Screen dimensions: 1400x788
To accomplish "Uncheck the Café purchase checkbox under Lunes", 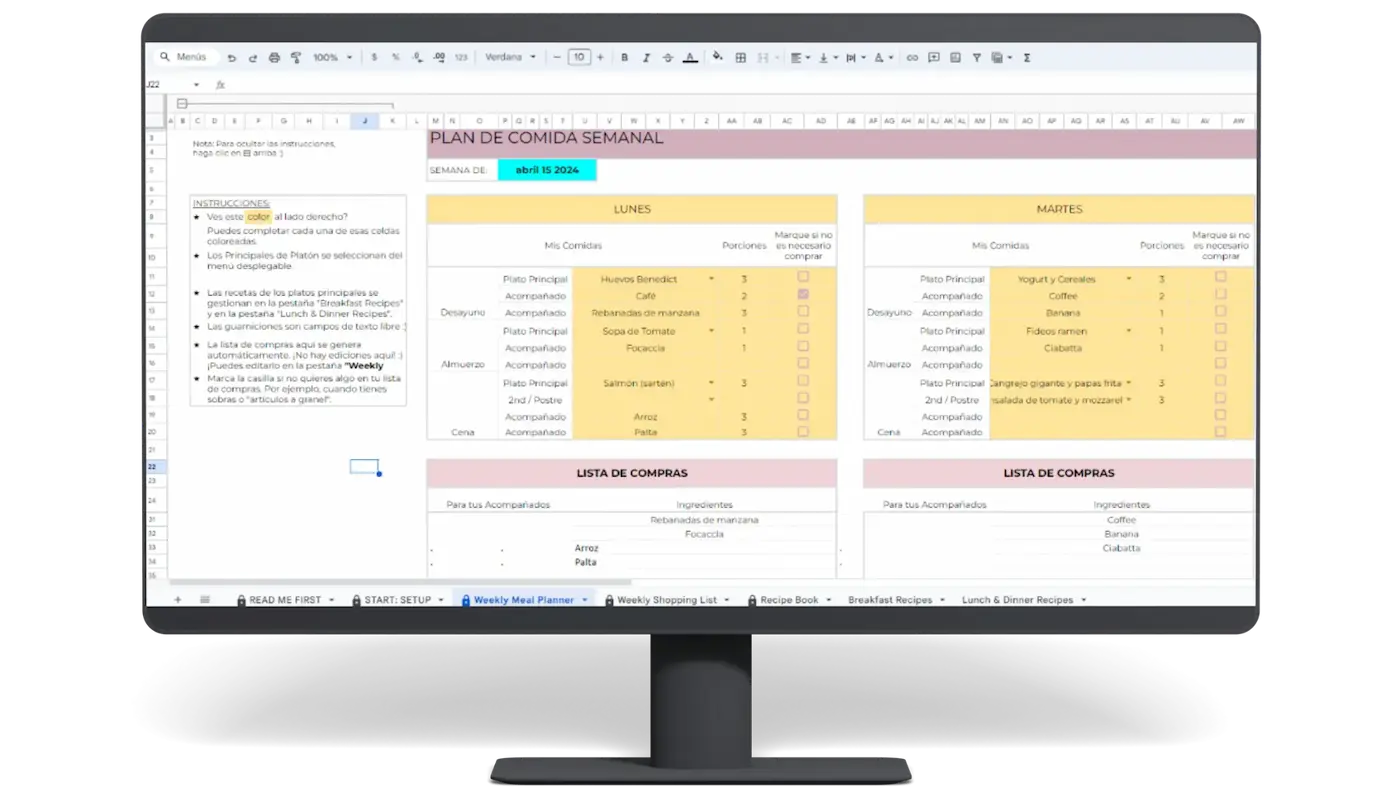I will tap(803, 295).
